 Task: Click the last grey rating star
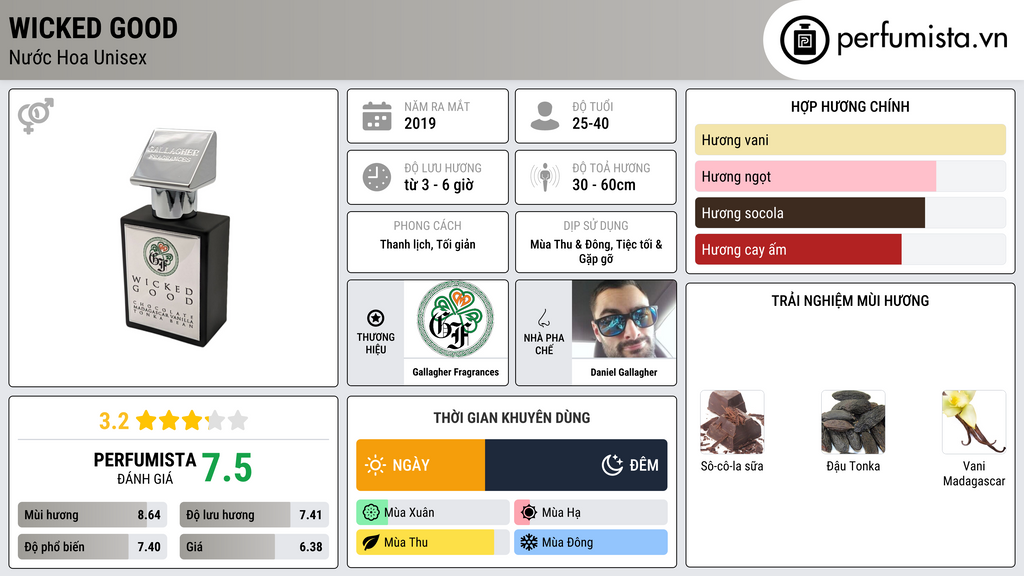238,421
